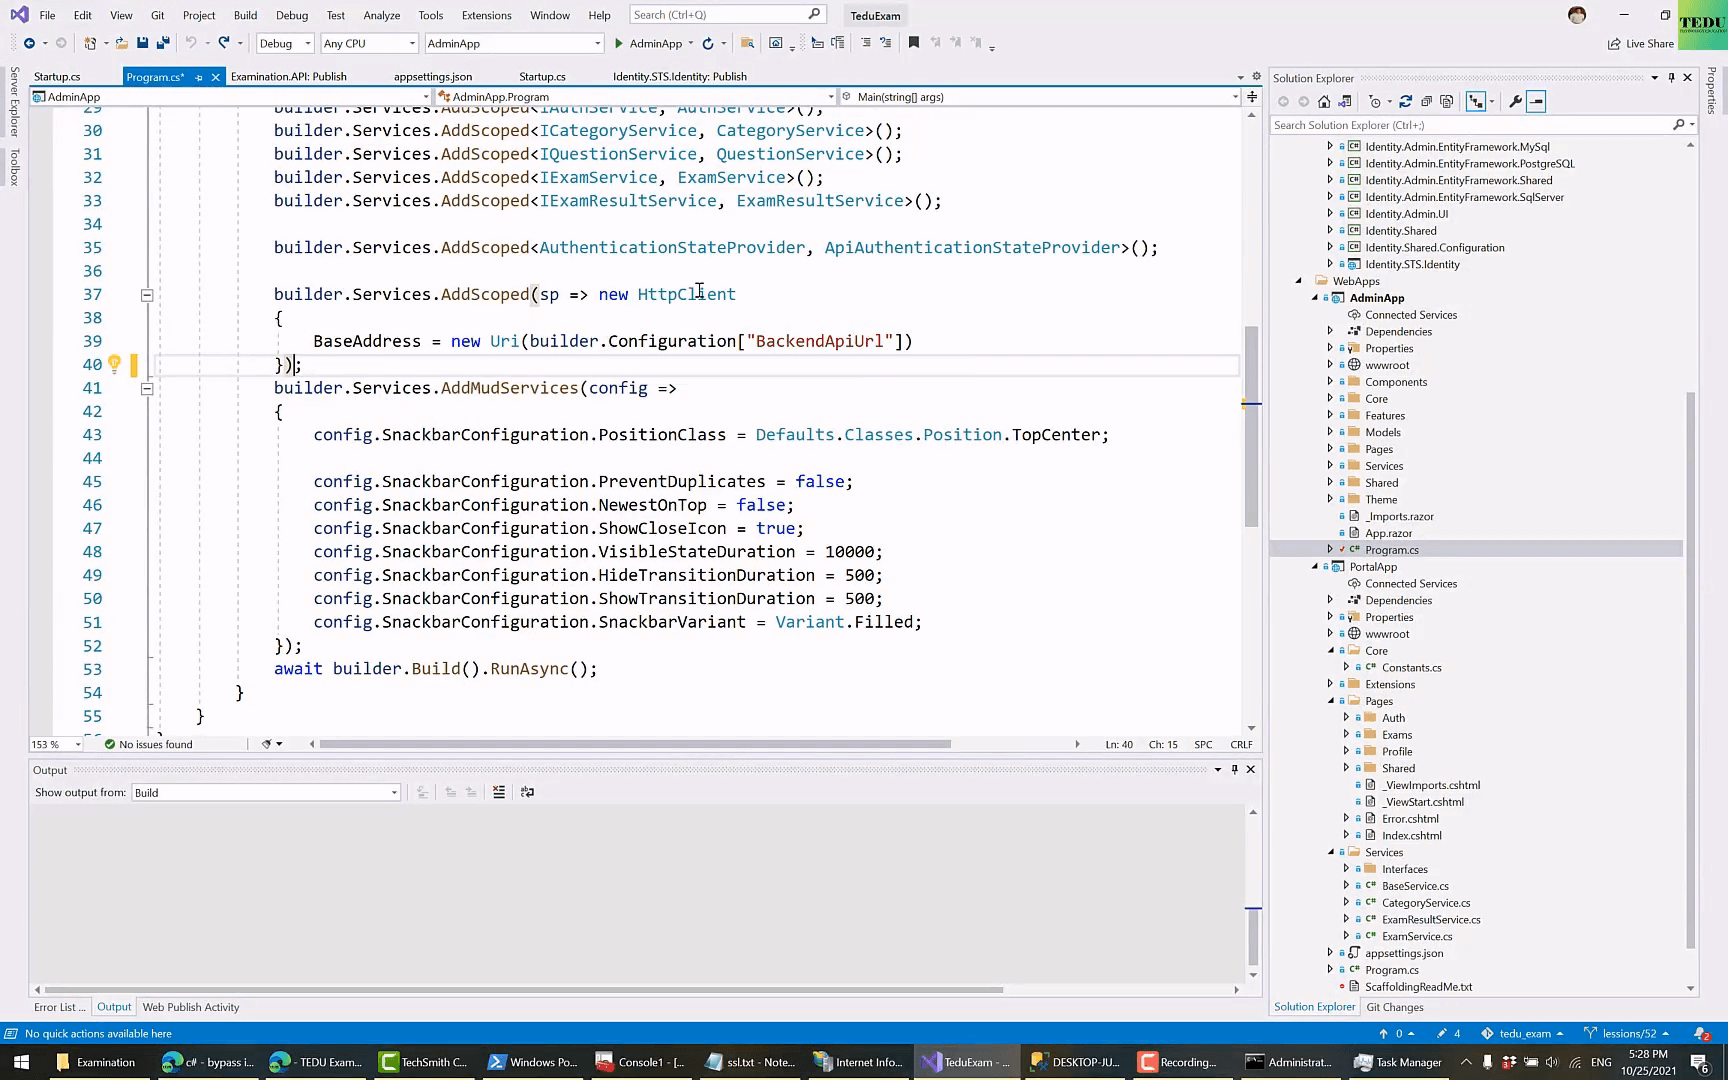1728x1080 pixels.
Task: Click the code editor horizontal scrollbar
Action: 634,744
